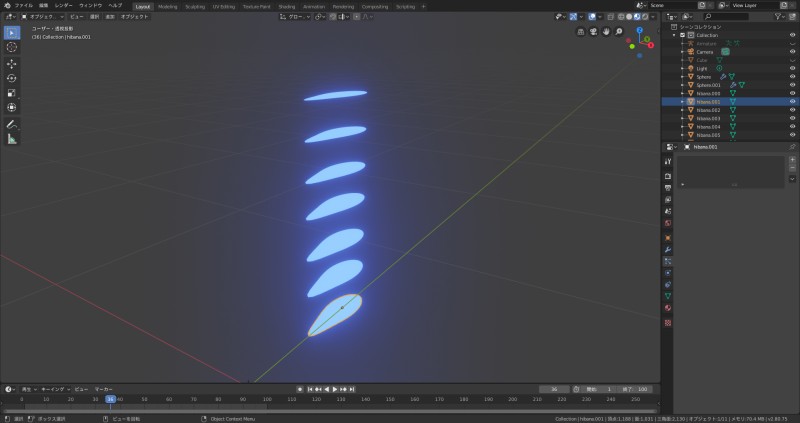Open the outliner filter dropdown

(781, 17)
